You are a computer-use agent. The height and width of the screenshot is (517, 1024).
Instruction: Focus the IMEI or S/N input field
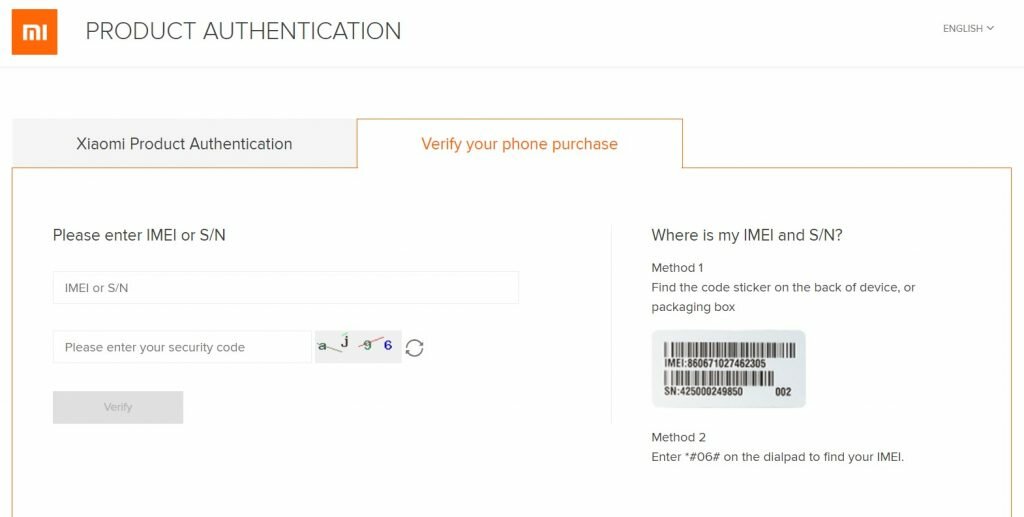pyautogui.click(x=285, y=288)
